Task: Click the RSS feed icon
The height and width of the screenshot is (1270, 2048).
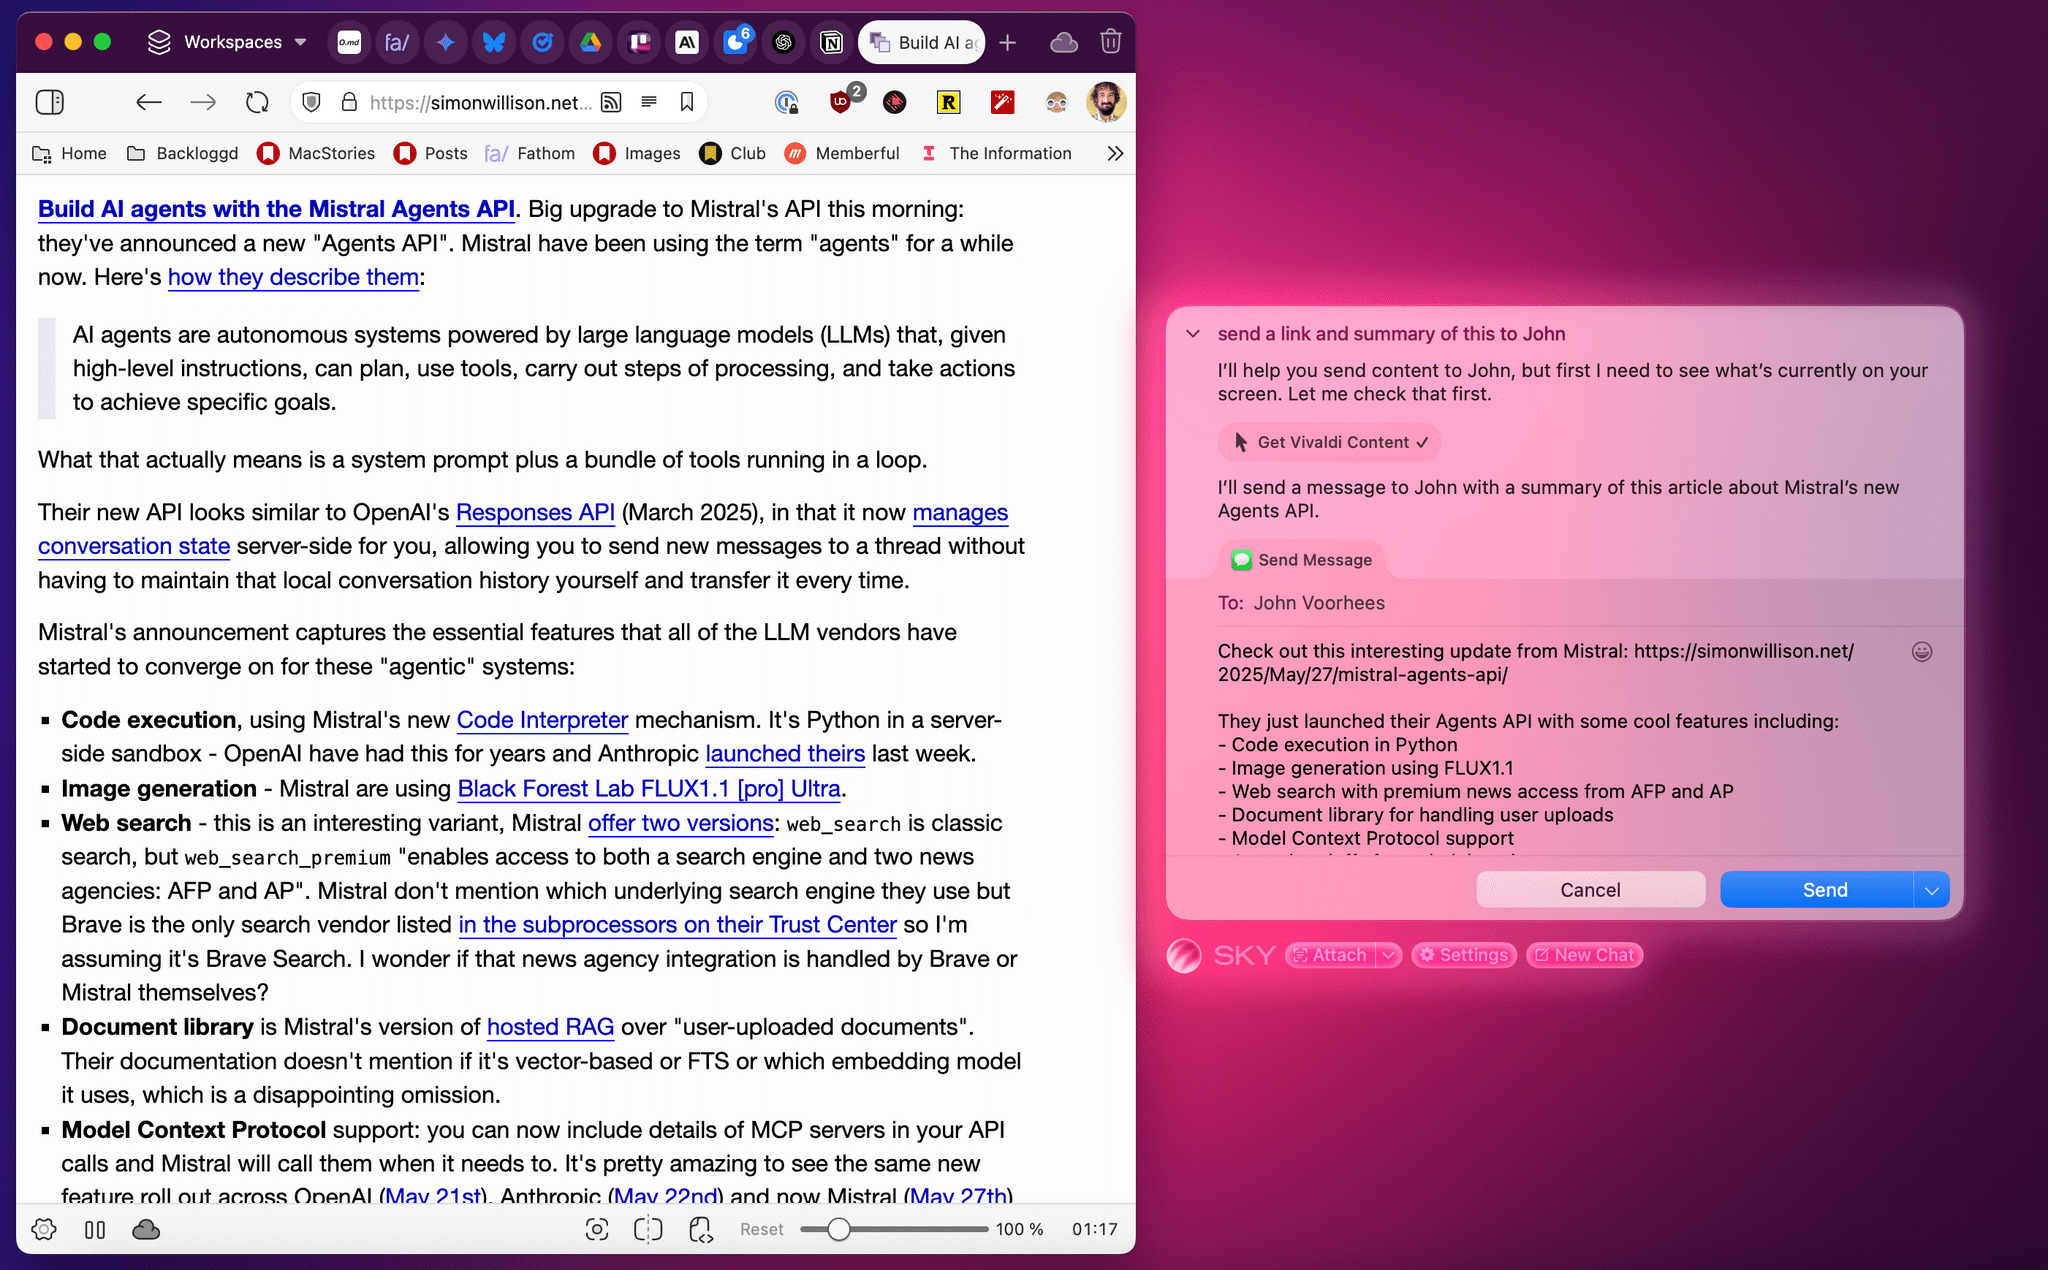Action: [611, 102]
